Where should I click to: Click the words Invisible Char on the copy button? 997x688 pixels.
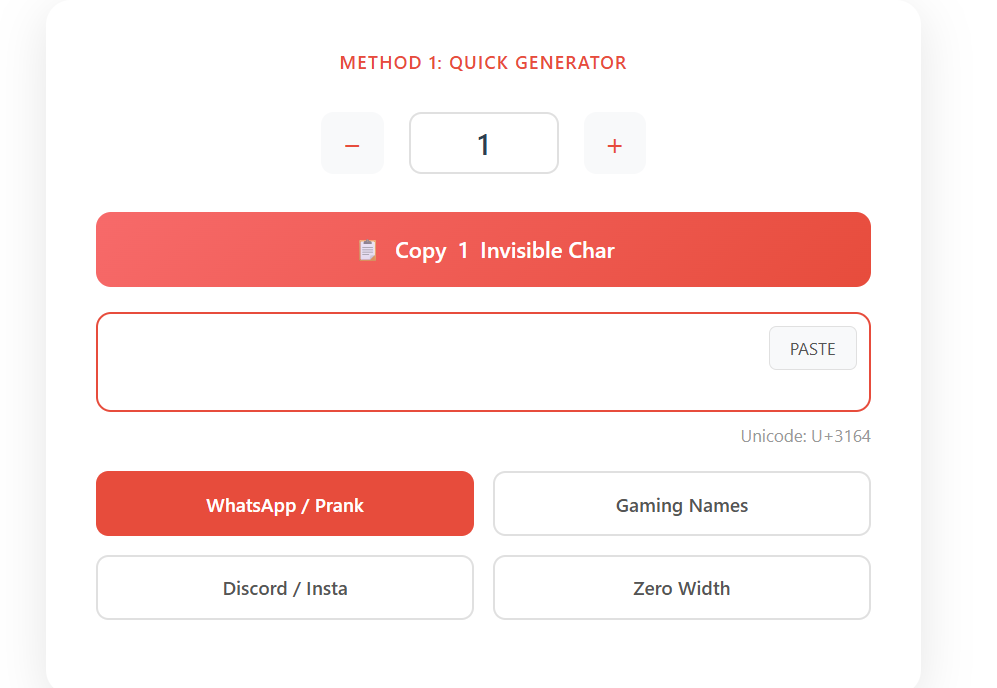click(x=547, y=250)
